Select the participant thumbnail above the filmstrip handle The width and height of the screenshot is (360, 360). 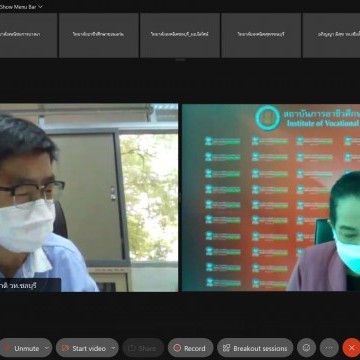point(180,35)
